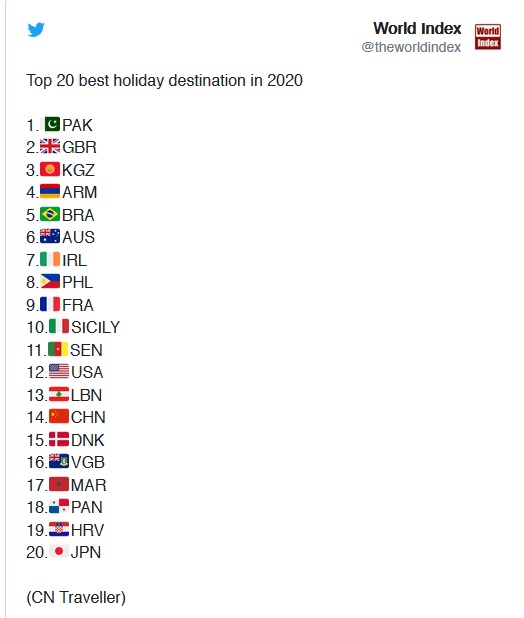
Task: Click the Japan flag next to JPN
Action: [59, 551]
